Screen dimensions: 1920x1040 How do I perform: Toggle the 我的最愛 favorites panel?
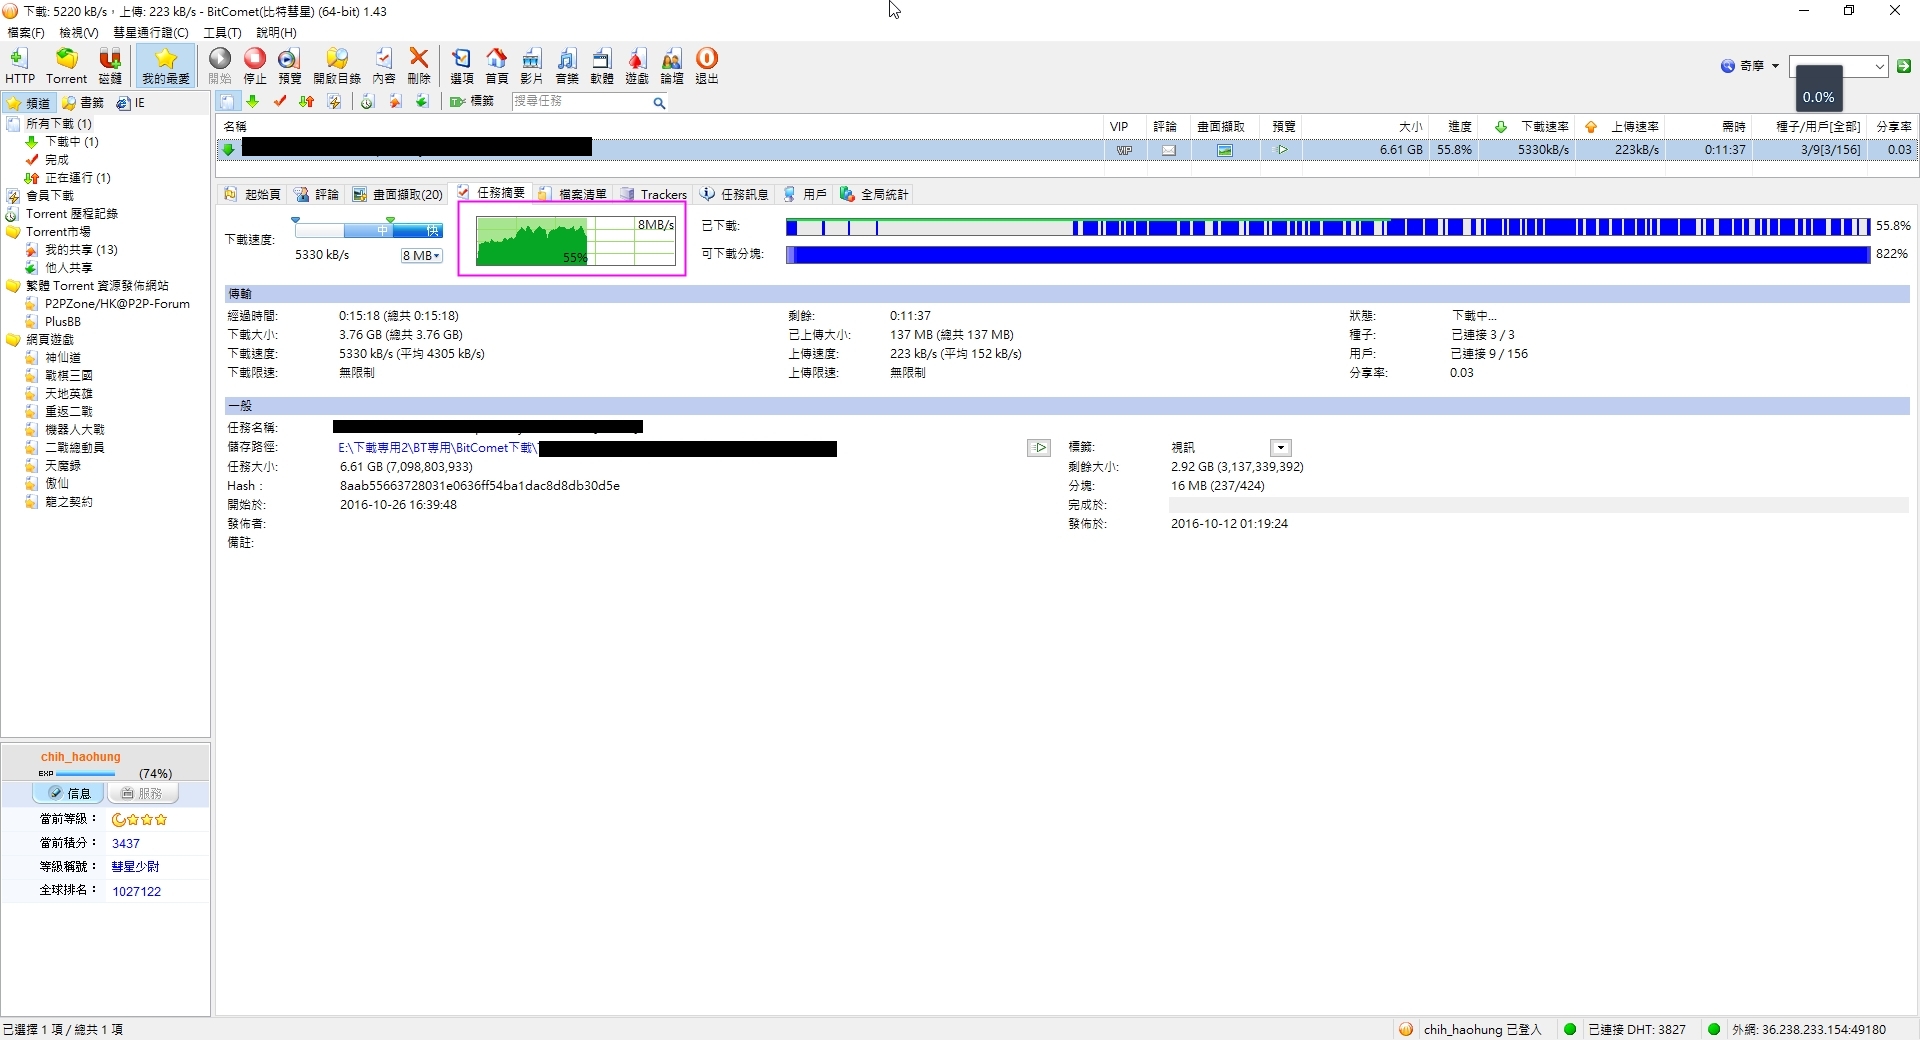tap(166, 66)
